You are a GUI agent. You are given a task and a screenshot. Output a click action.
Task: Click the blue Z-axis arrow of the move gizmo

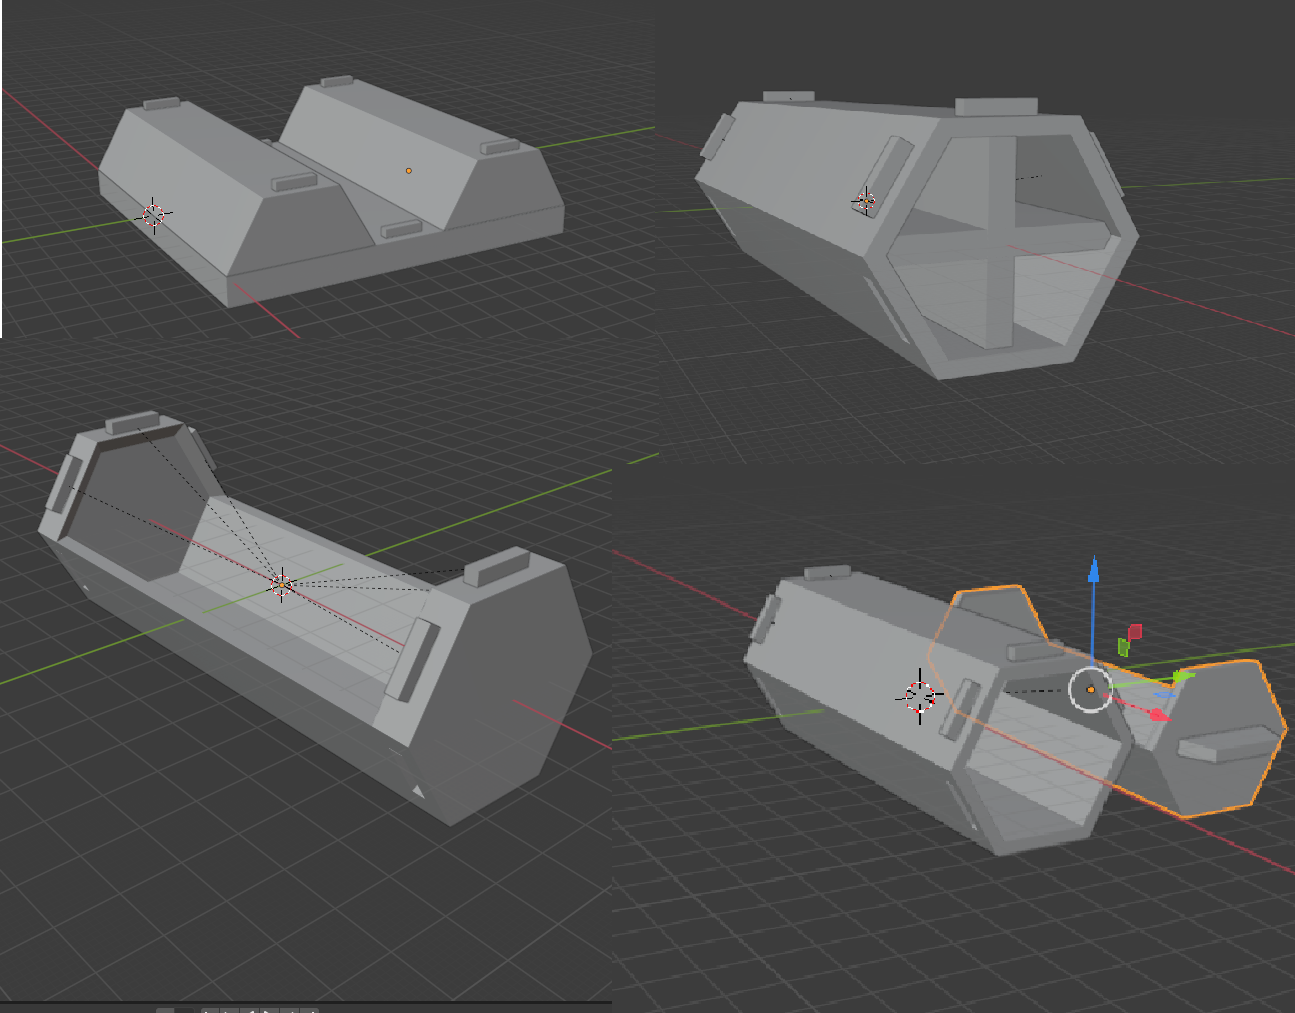tap(1093, 572)
